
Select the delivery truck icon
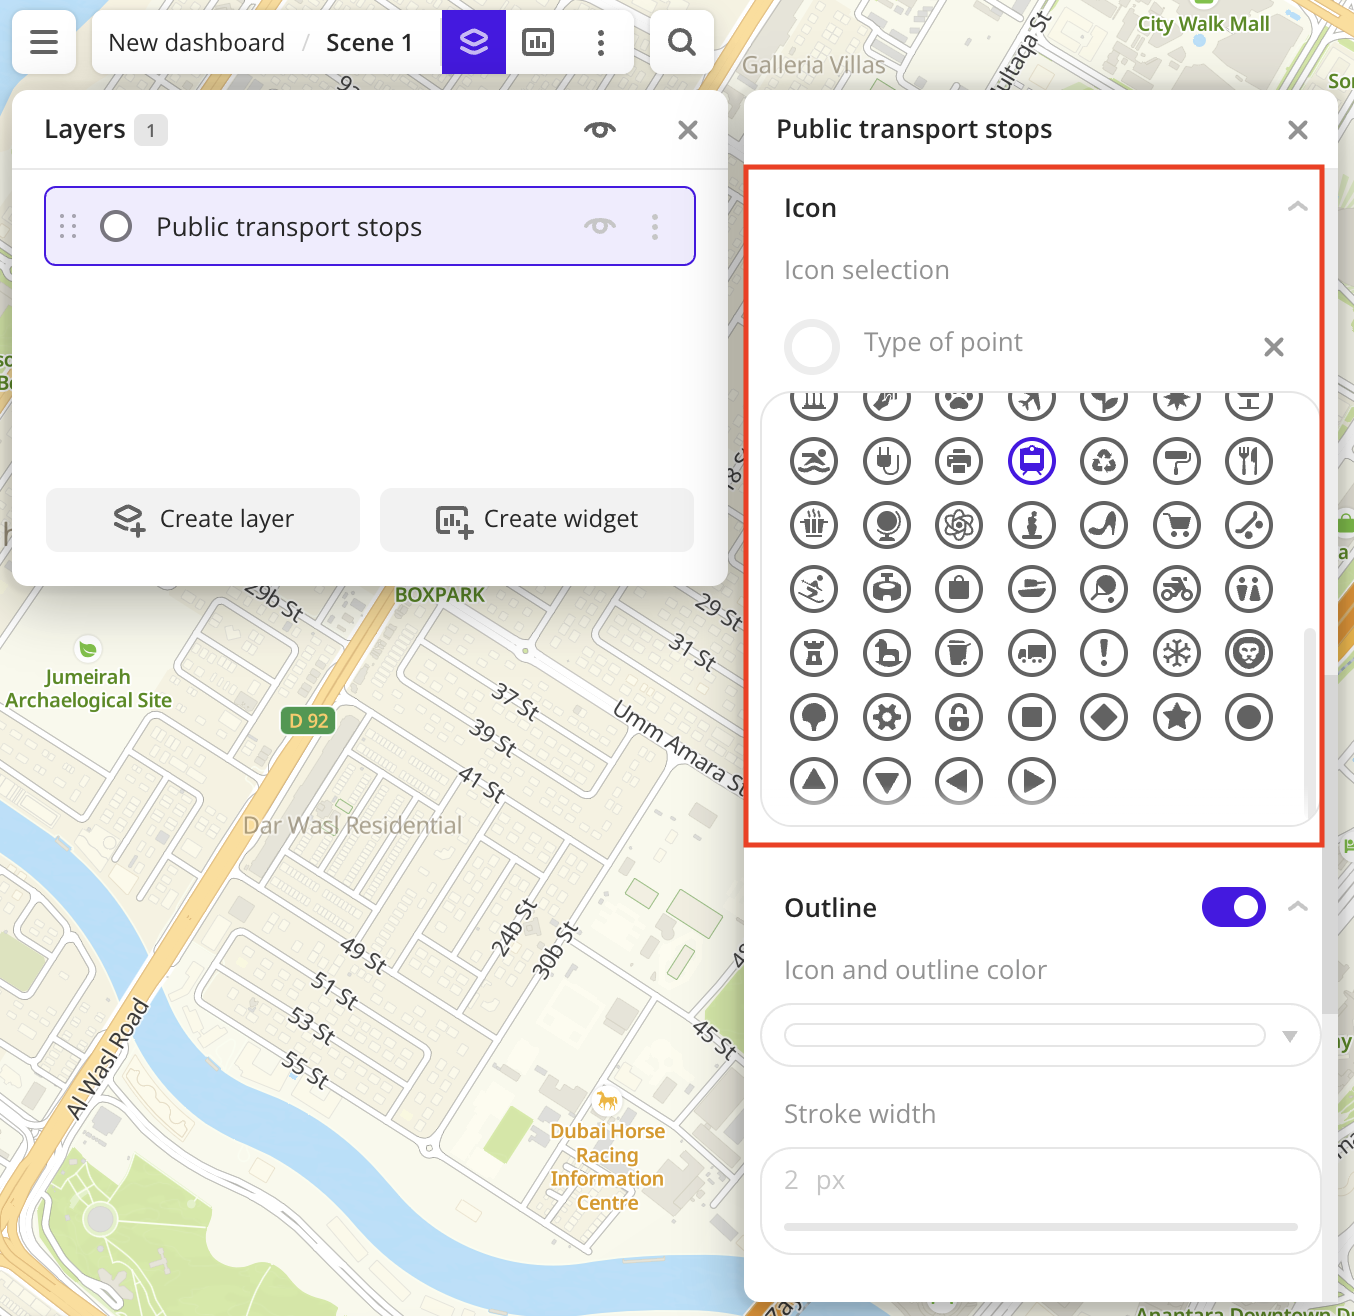coord(1032,653)
